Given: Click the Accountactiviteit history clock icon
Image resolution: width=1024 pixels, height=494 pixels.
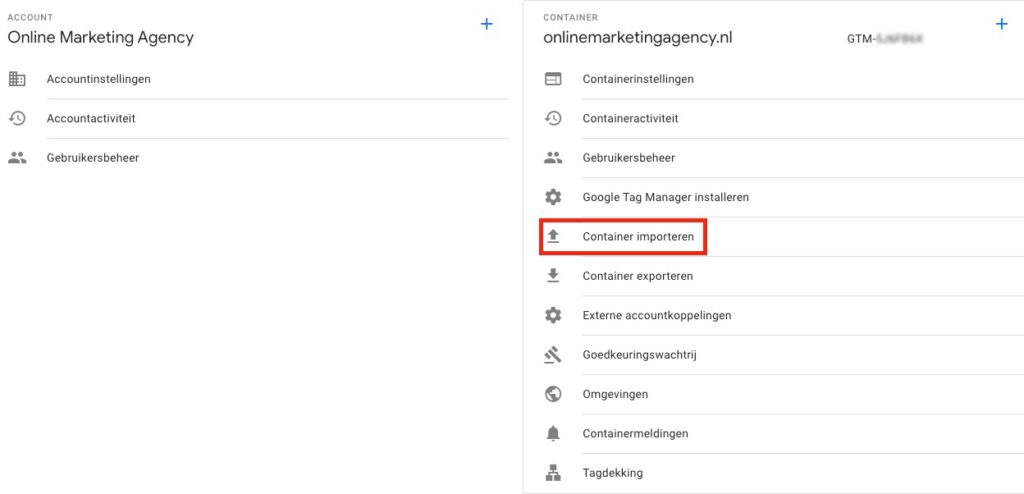Looking at the screenshot, I should coord(17,118).
